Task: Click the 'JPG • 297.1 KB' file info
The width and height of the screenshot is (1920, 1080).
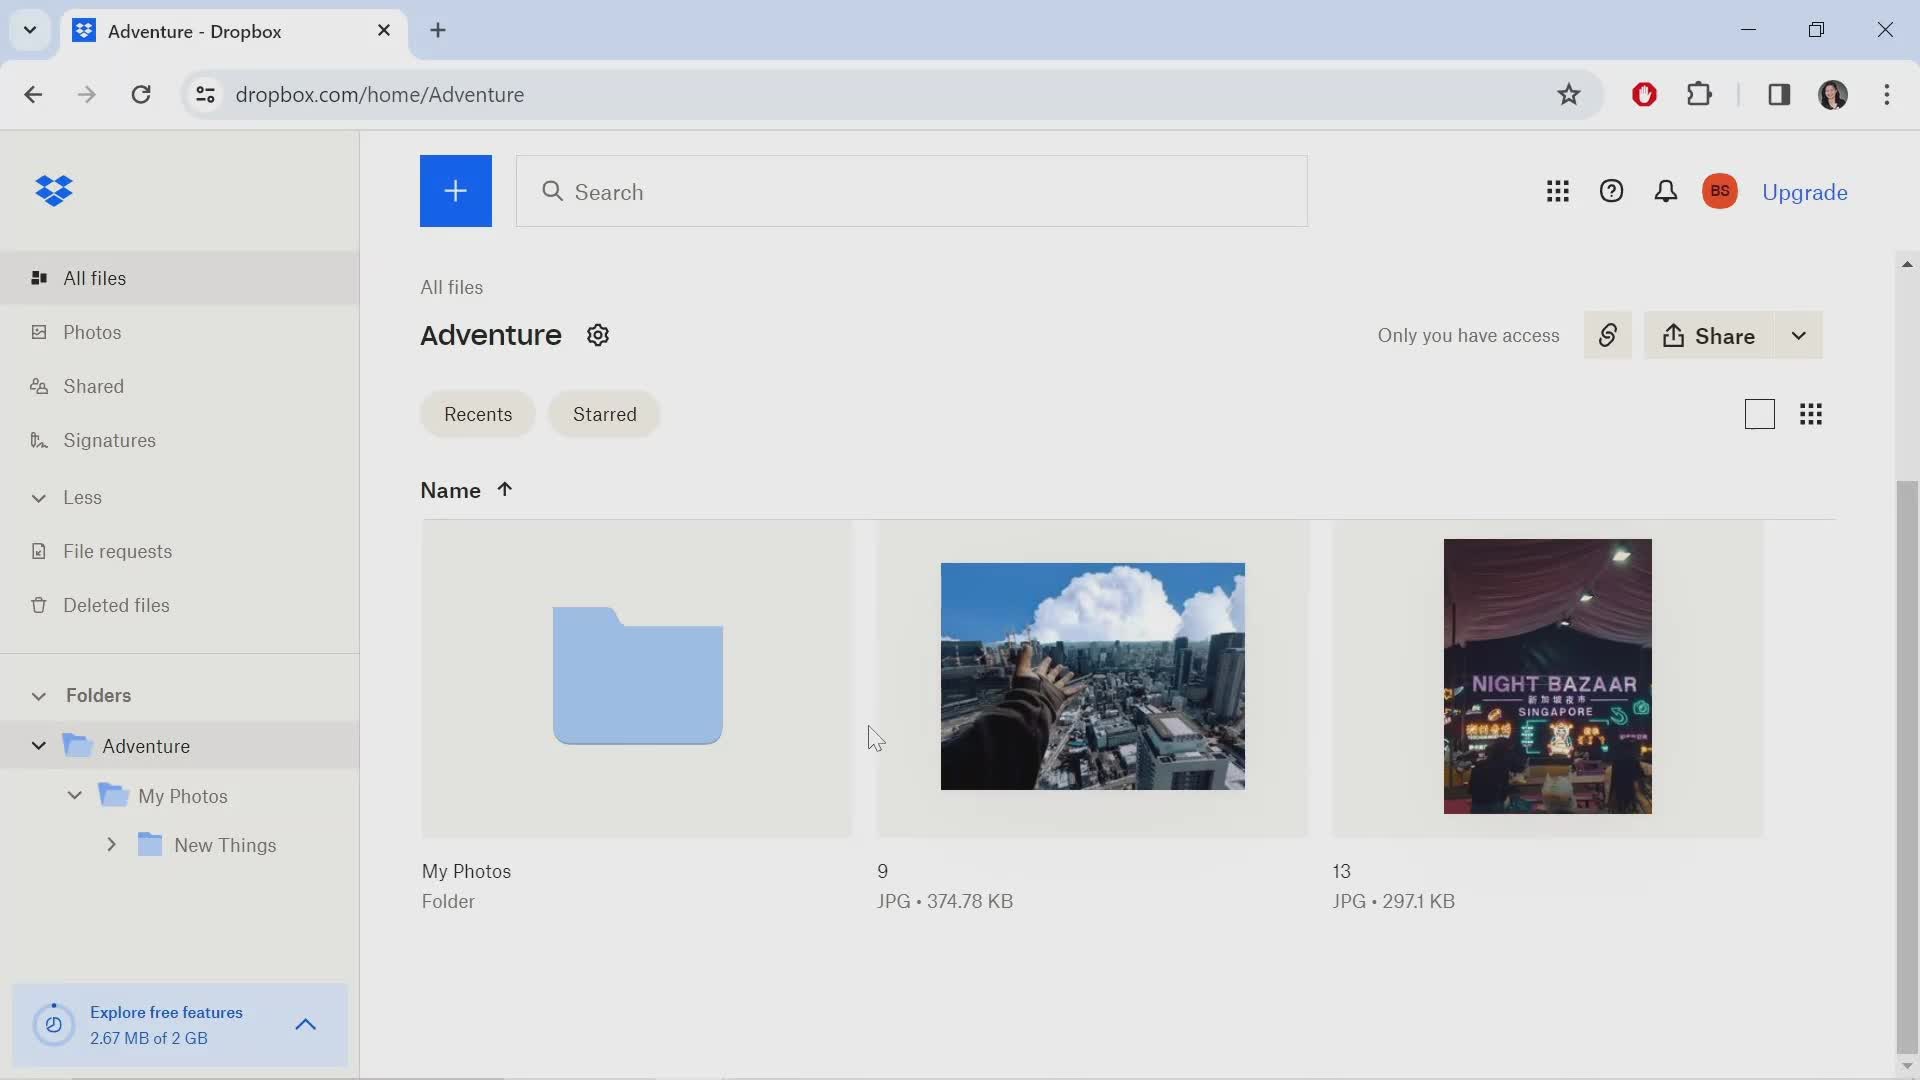Action: pos(1393,901)
